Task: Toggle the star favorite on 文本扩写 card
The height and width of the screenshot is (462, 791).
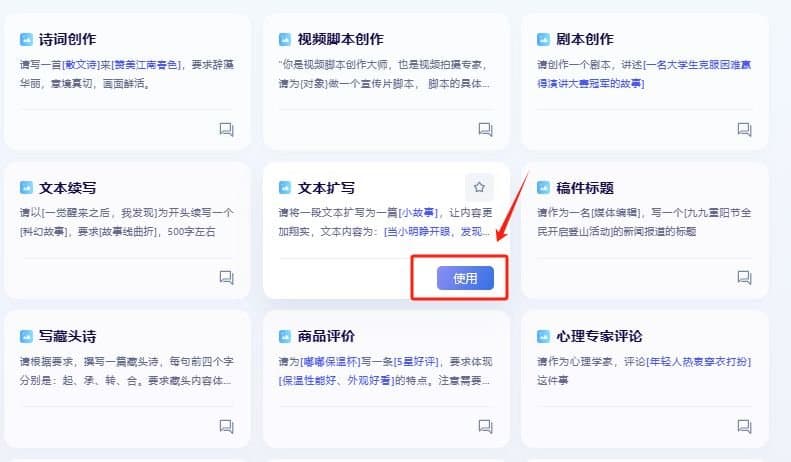Action: pyautogui.click(x=479, y=188)
